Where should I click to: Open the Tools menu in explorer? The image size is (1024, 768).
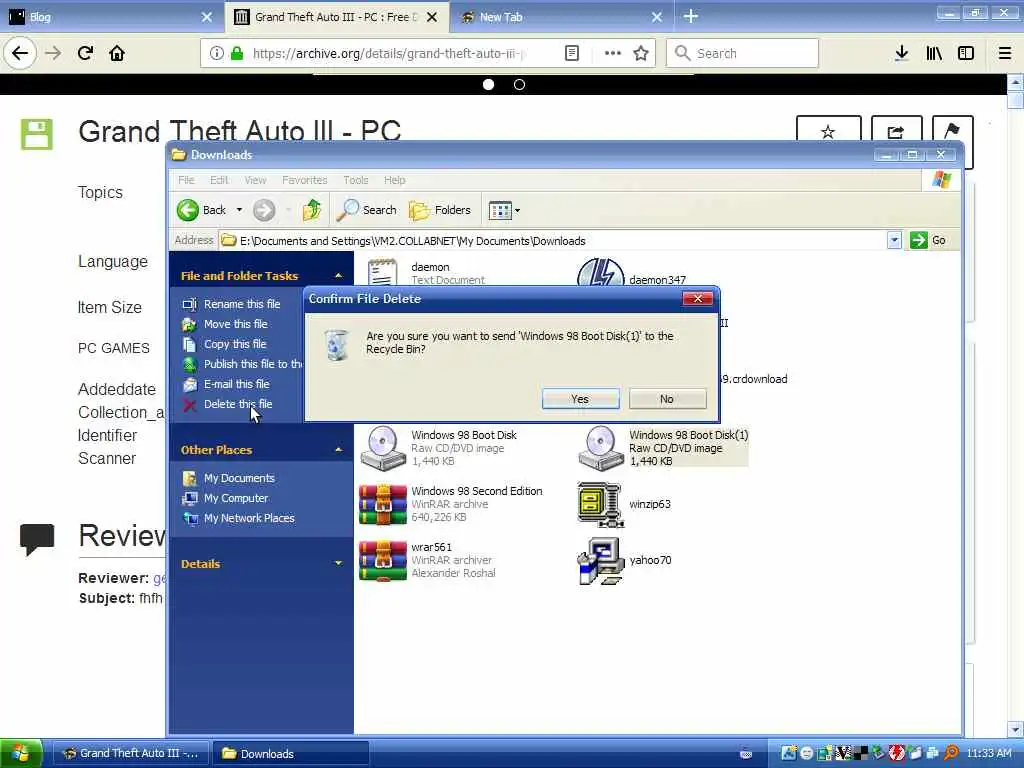click(x=355, y=180)
